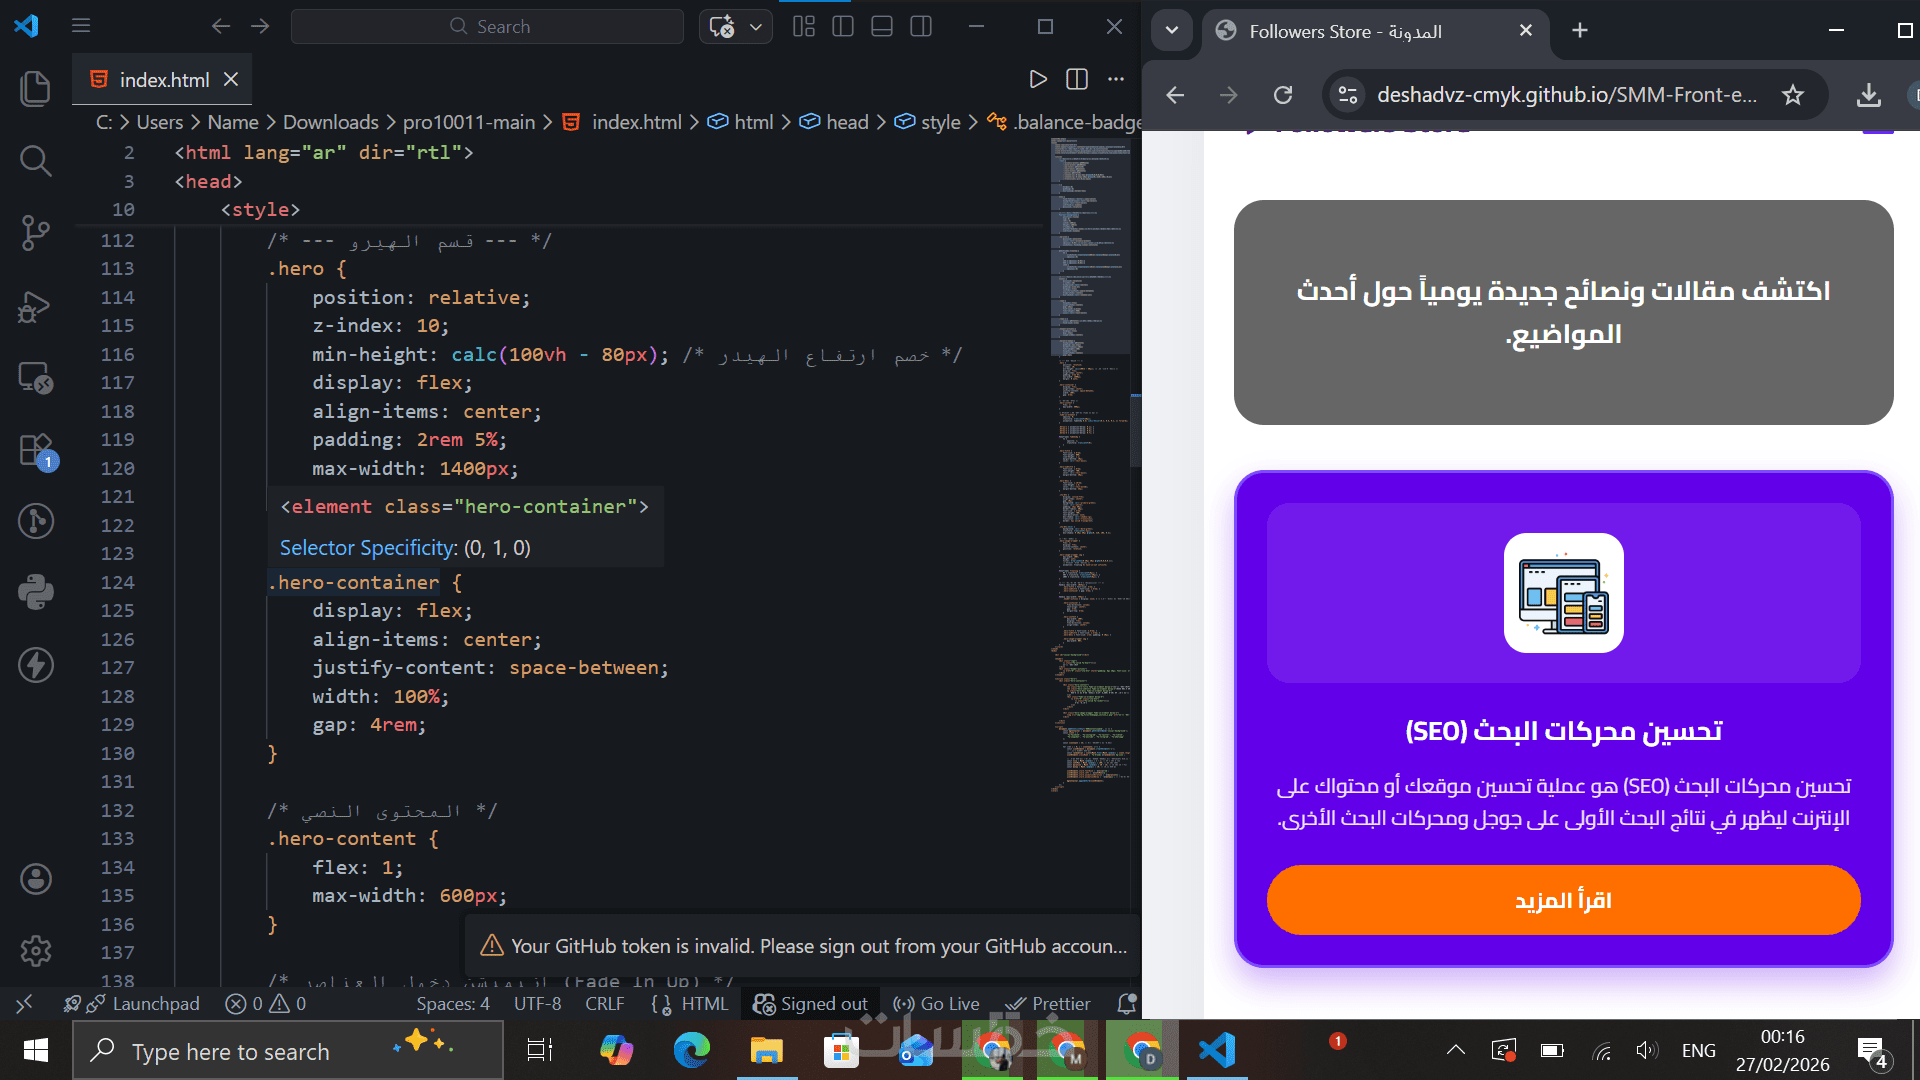Click Go Live in status bar
The width and height of the screenshot is (1920, 1080).
(x=937, y=1003)
